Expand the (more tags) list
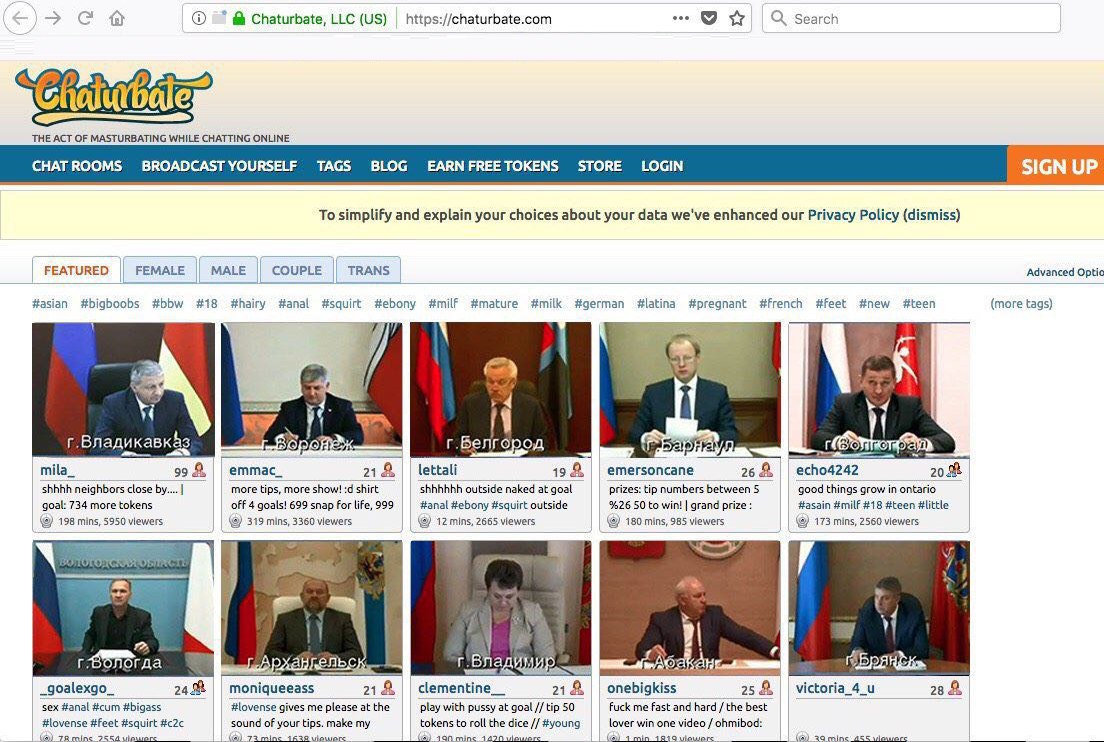The height and width of the screenshot is (742, 1104). [x=1021, y=303]
